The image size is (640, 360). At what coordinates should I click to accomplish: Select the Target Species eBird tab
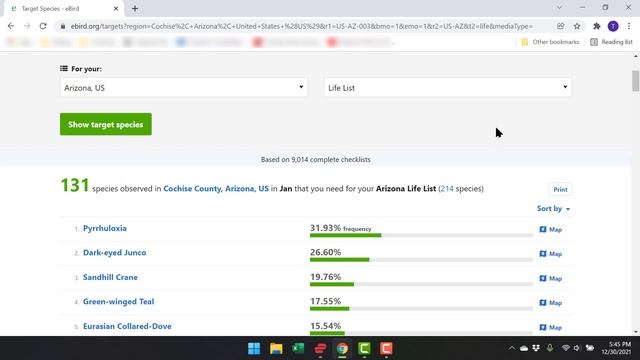tap(63, 8)
